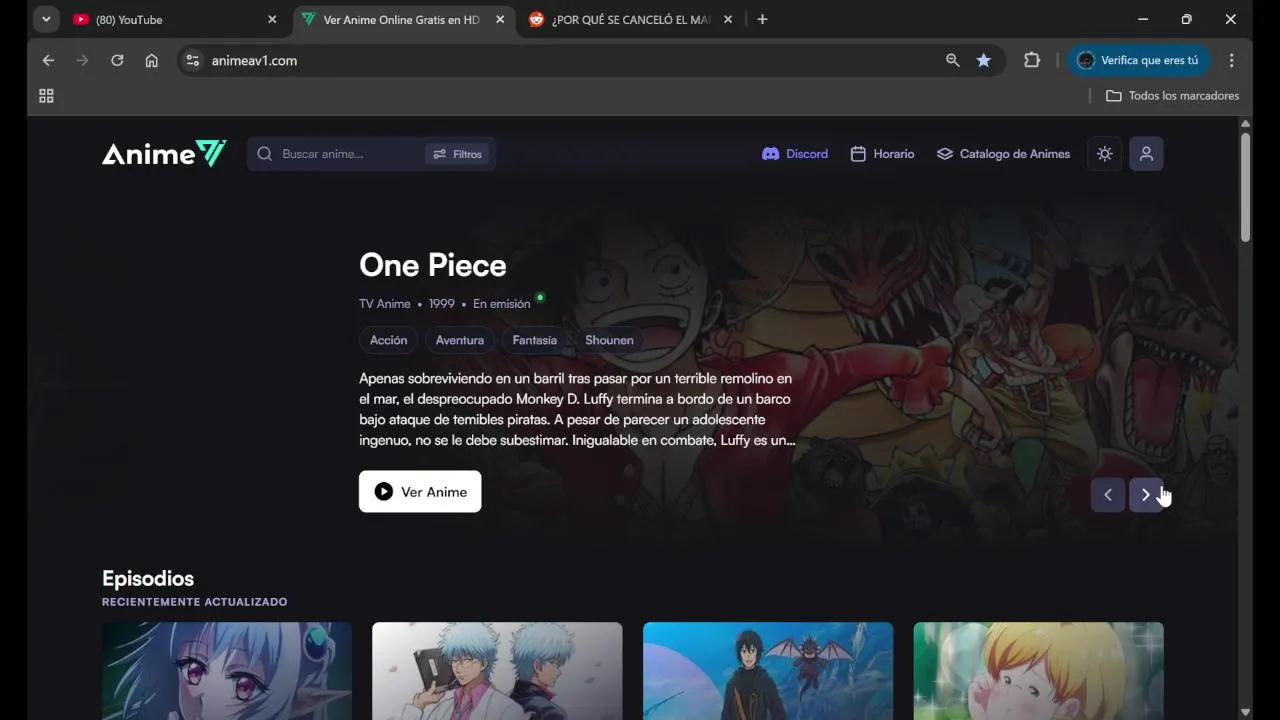View site information icon in address bar
1280x720 pixels.
(x=193, y=61)
